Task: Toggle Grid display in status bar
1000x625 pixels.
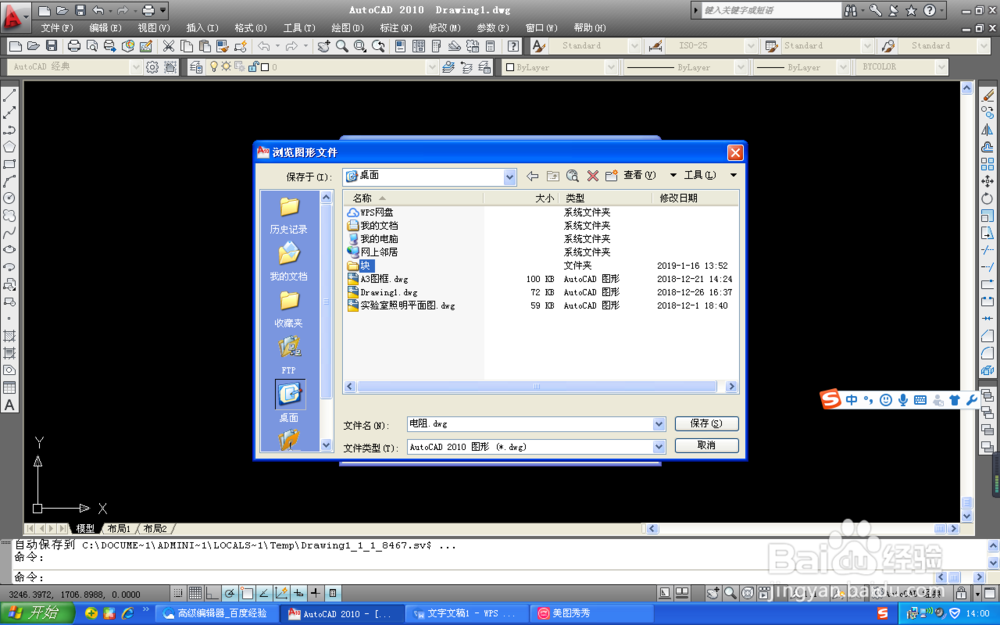Action: [195, 593]
